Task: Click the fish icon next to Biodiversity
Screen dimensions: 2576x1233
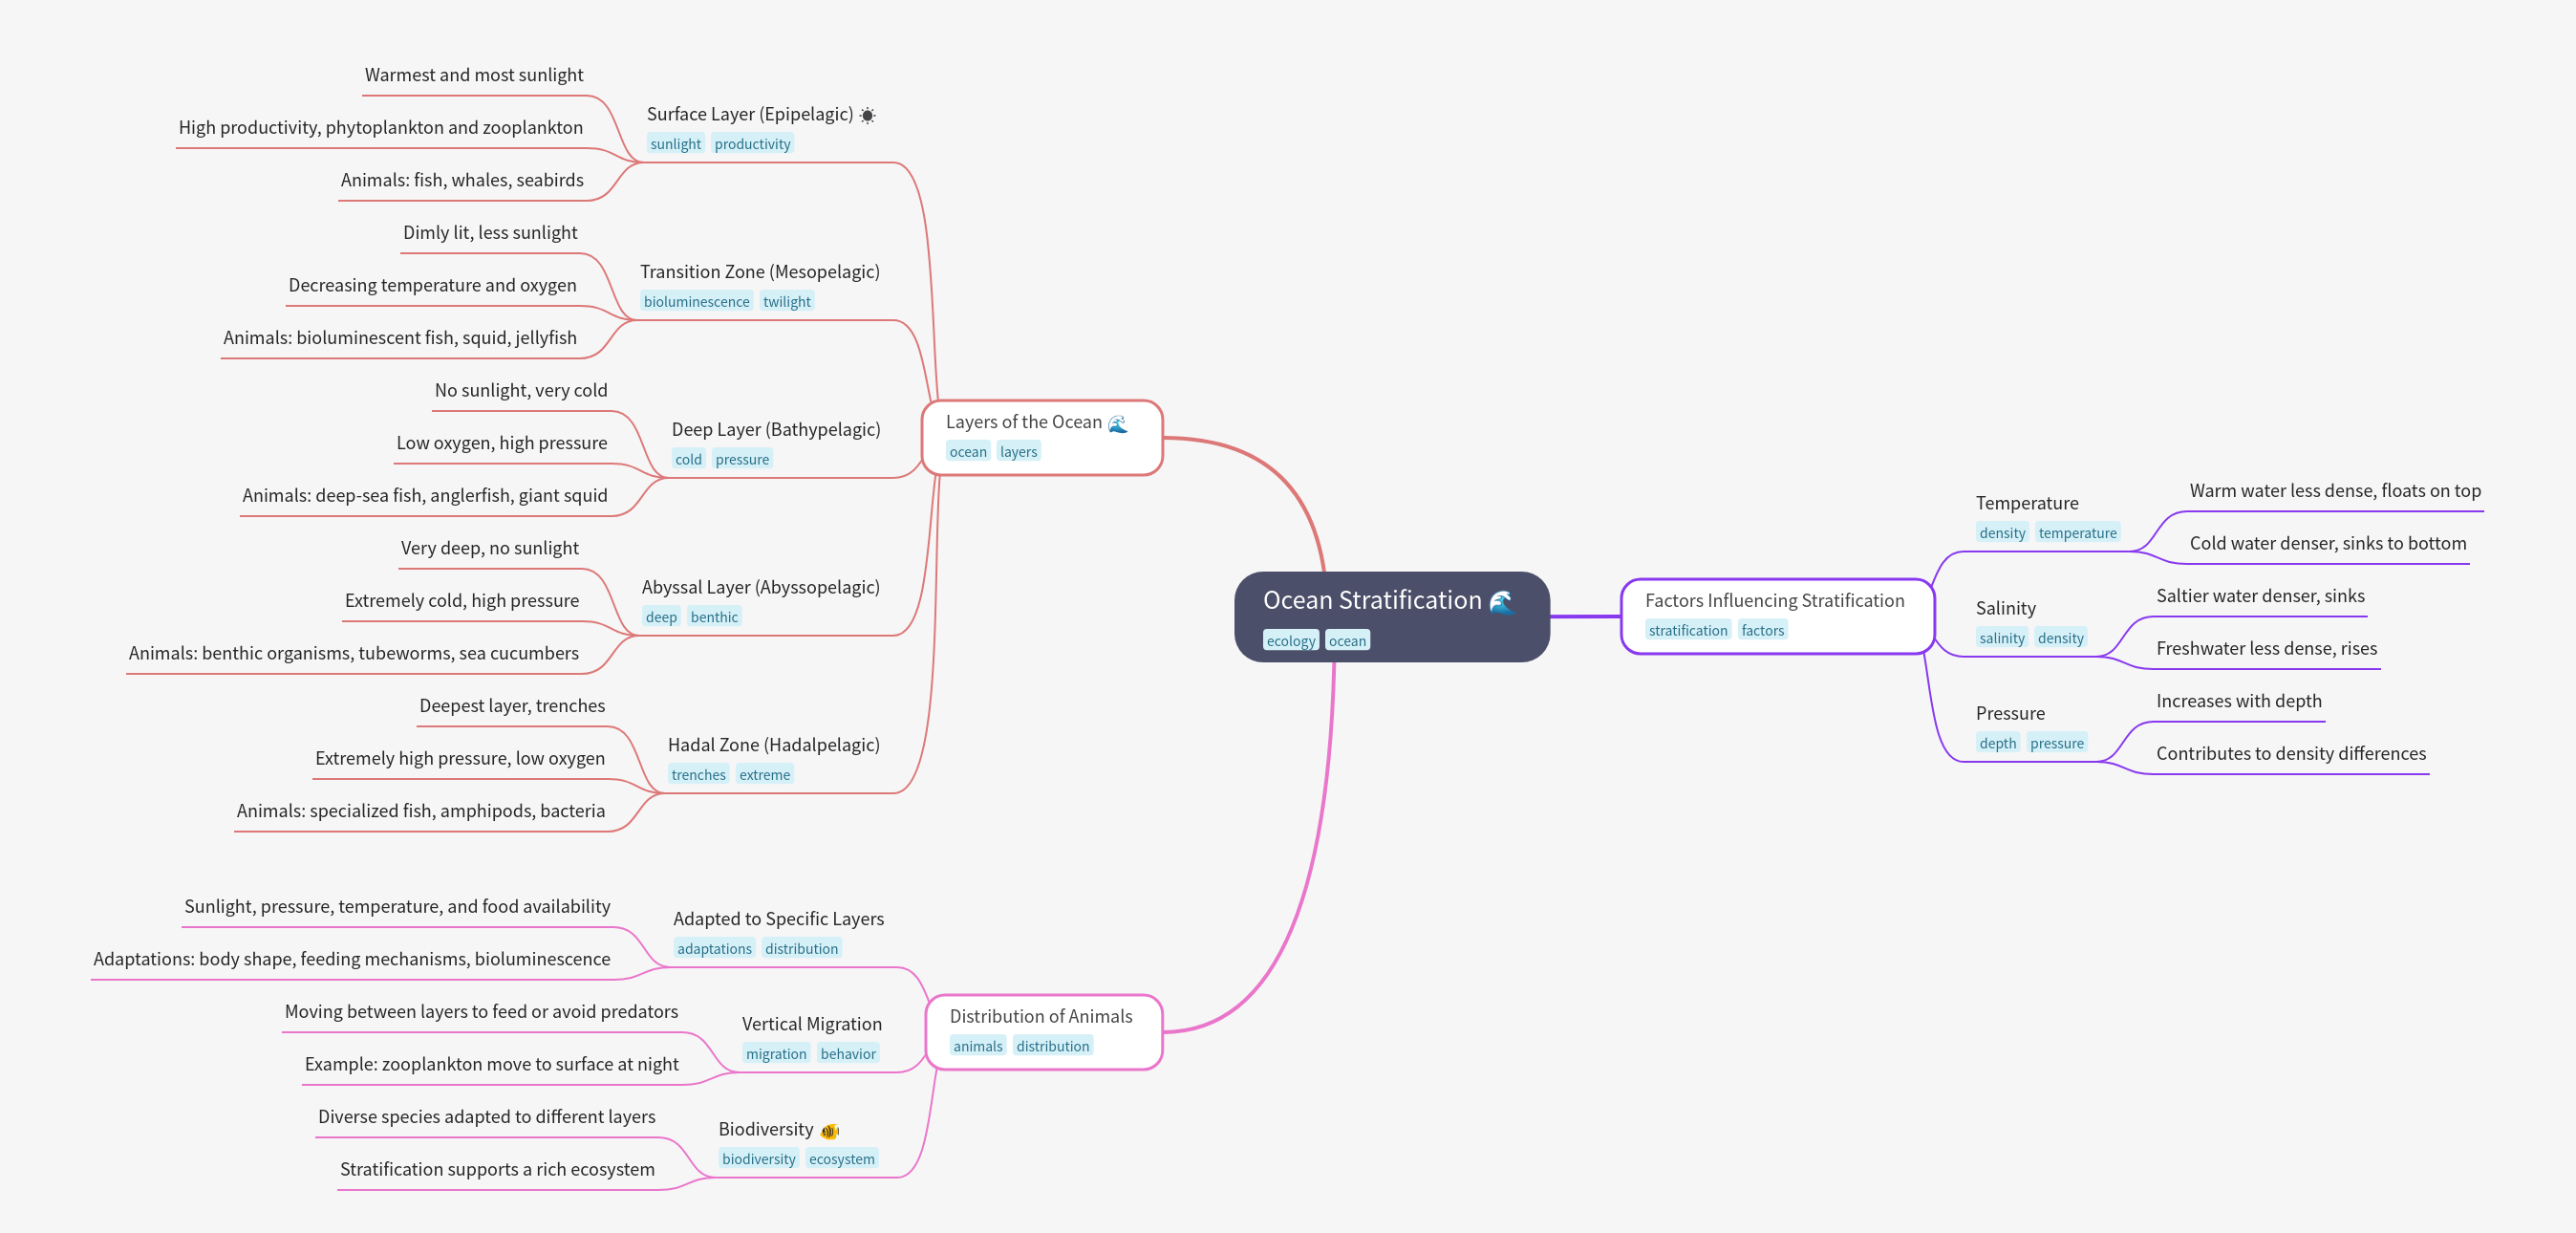Action: click(x=829, y=1131)
